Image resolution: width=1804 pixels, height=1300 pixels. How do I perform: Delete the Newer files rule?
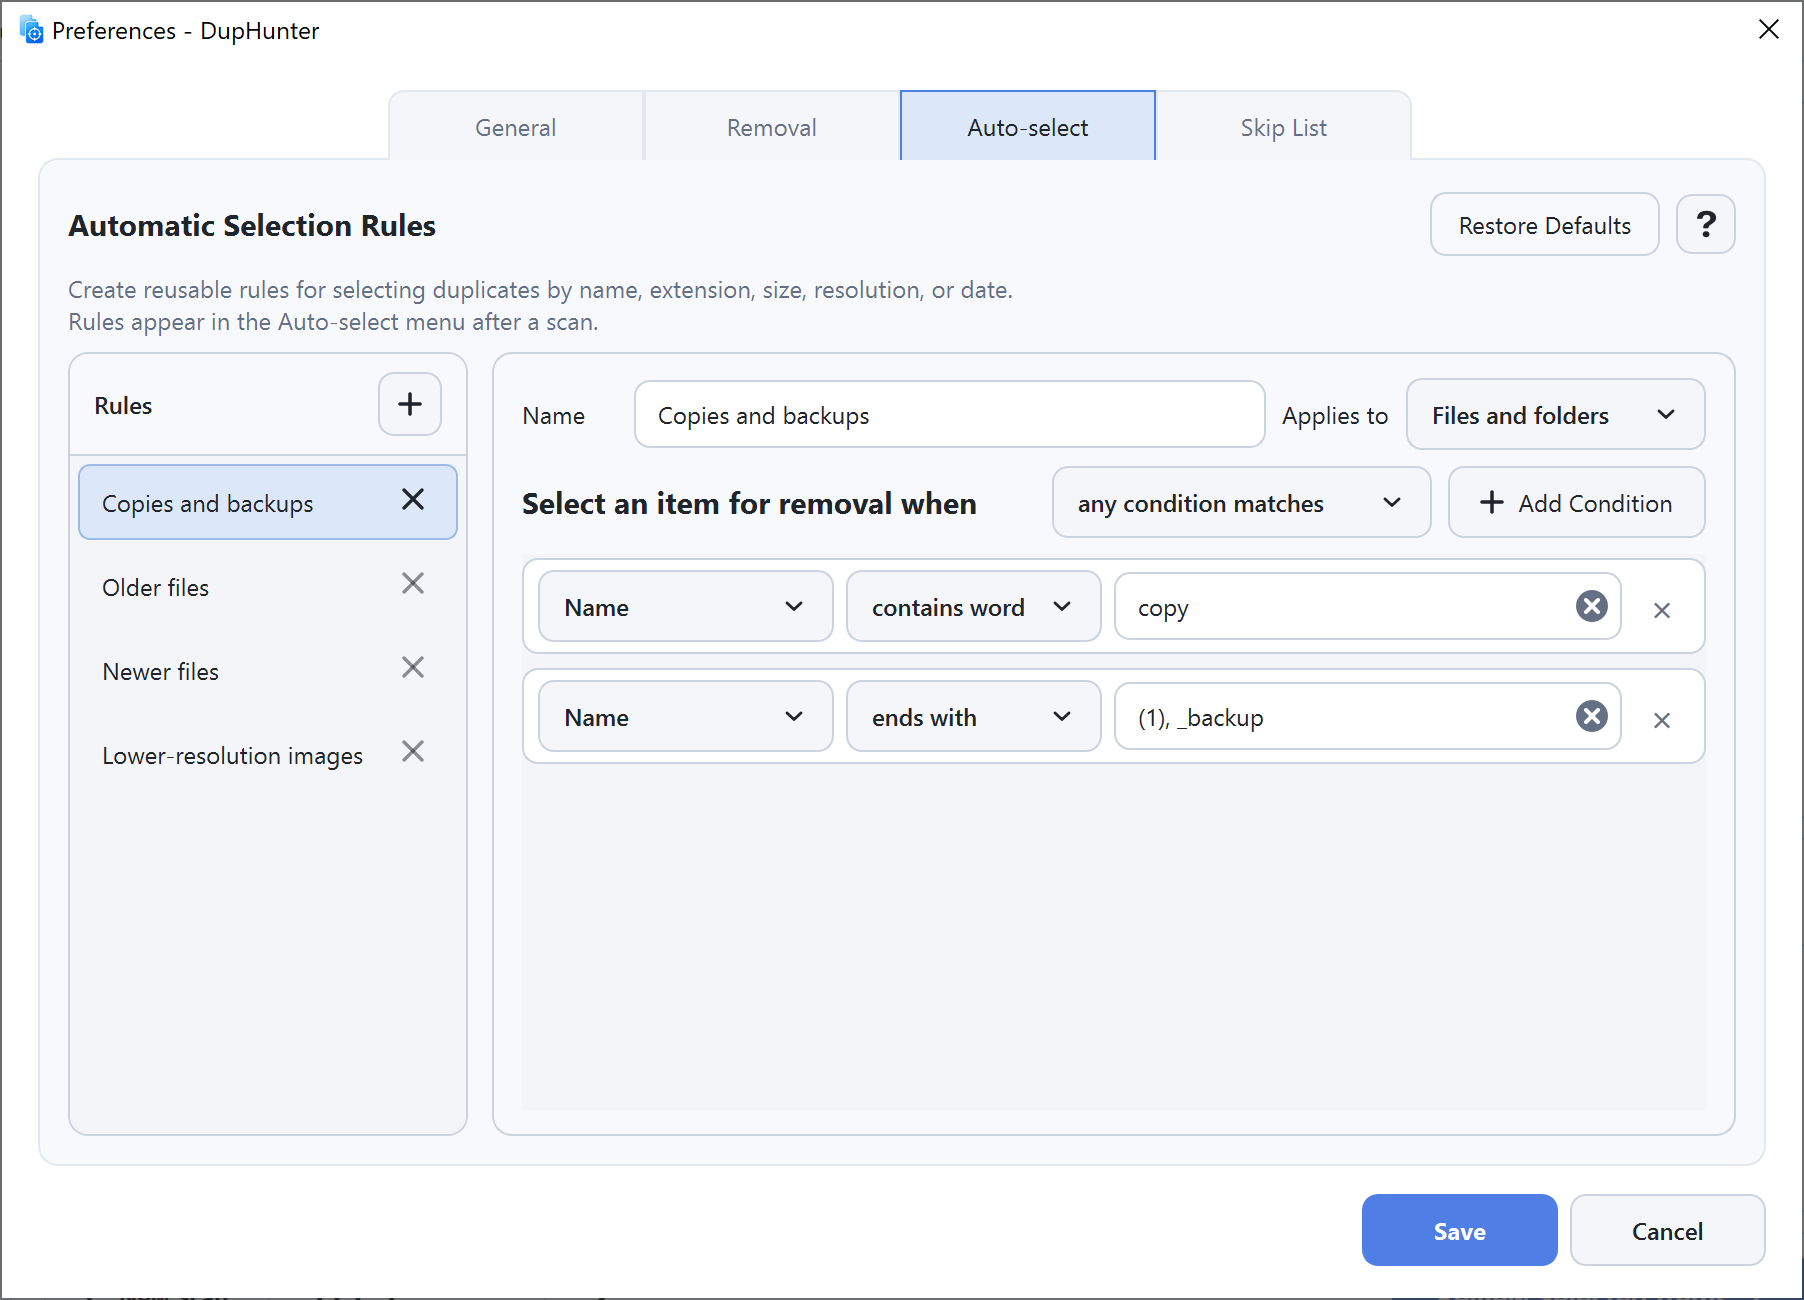413,667
